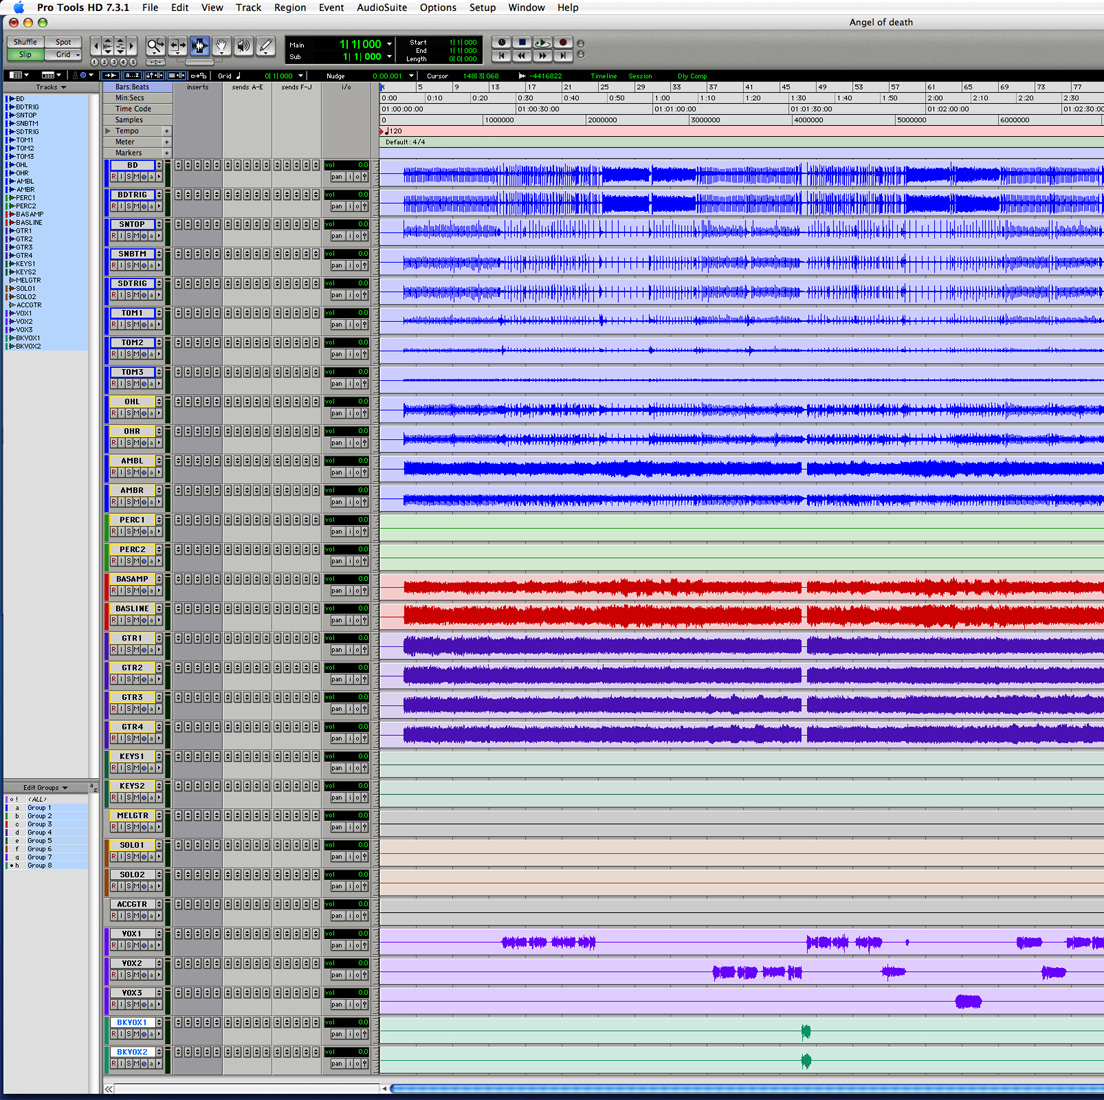Click horizontal zoom out arrow button
1104x1100 pixels.
[x=96, y=46]
